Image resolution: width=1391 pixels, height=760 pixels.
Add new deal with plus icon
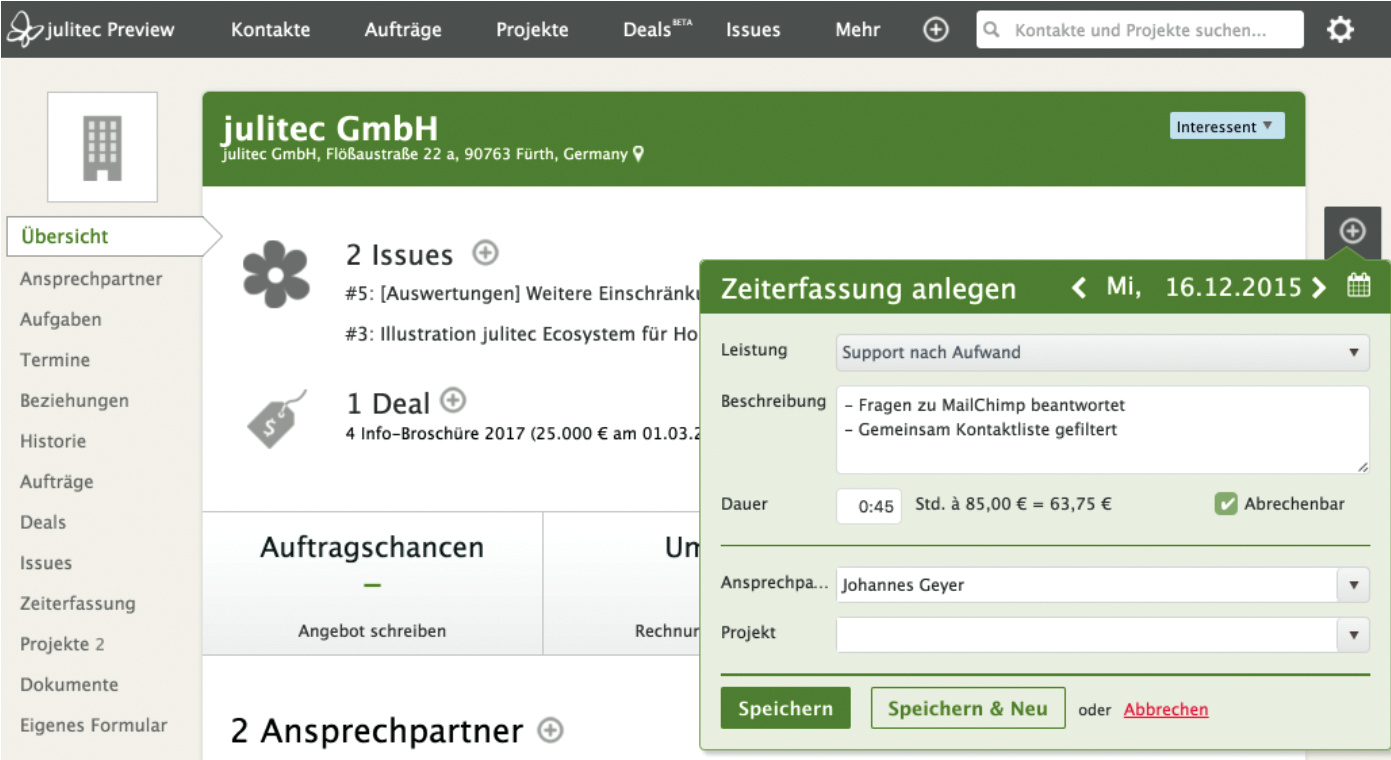[x=453, y=401]
